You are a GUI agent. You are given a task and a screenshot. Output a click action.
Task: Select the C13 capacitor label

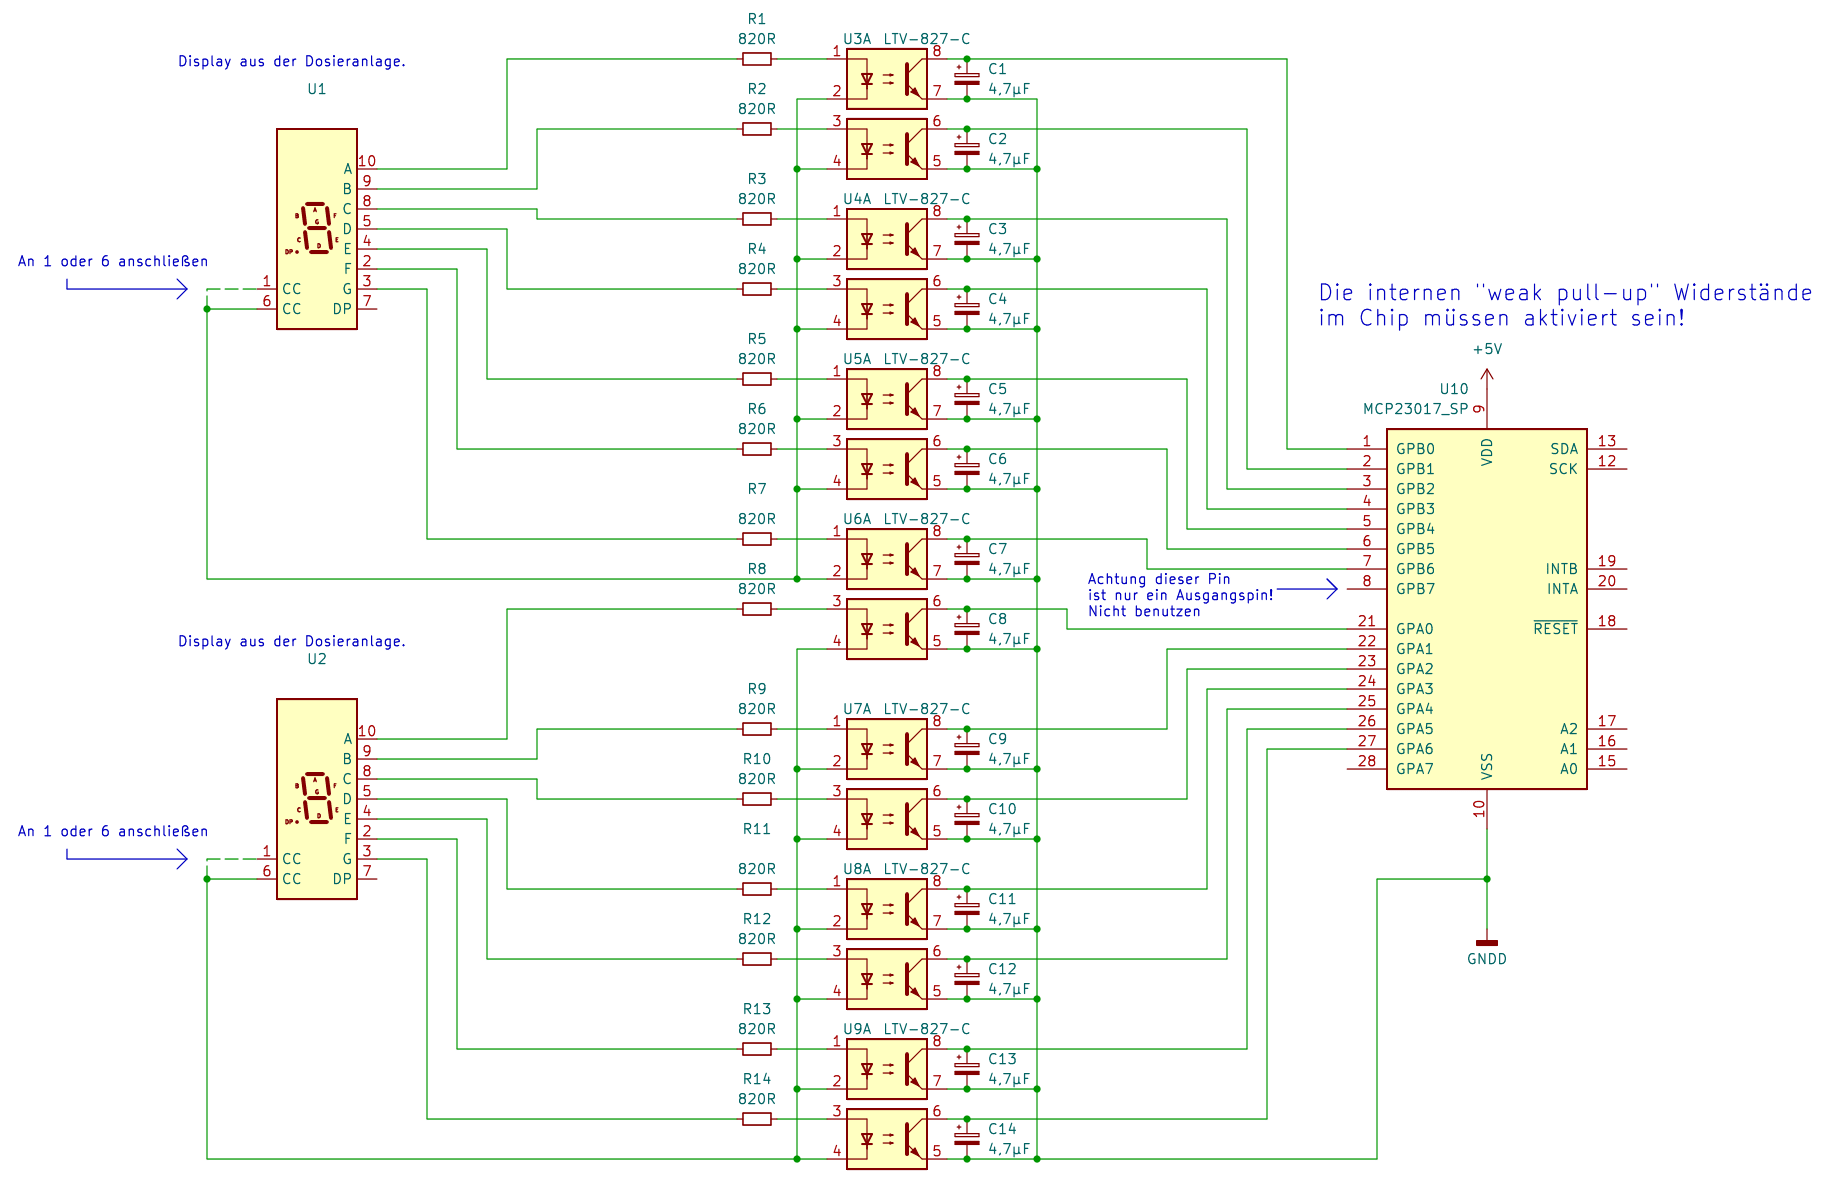(1002, 1059)
